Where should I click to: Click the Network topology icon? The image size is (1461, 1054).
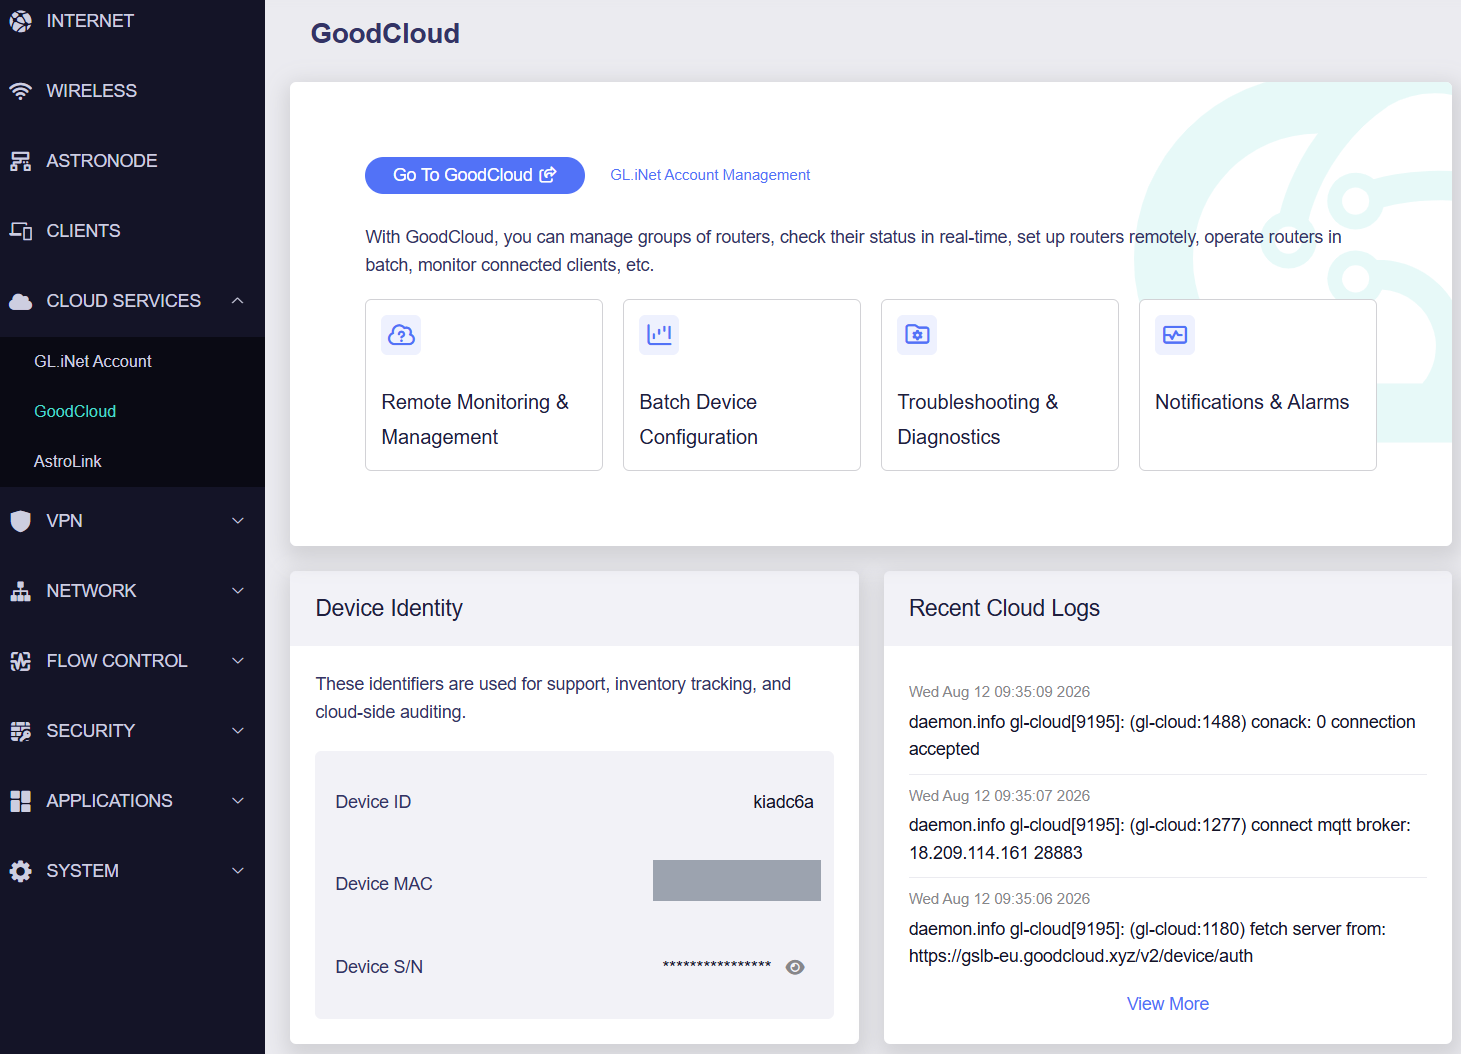(x=20, y=591)
